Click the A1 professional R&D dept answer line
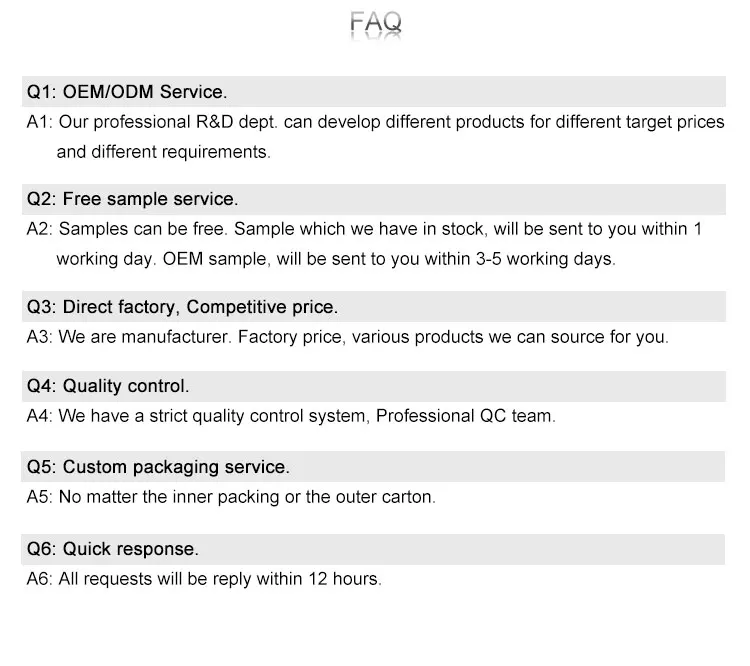Viewport: 750px width, 666px height. [x=375, y=122]
